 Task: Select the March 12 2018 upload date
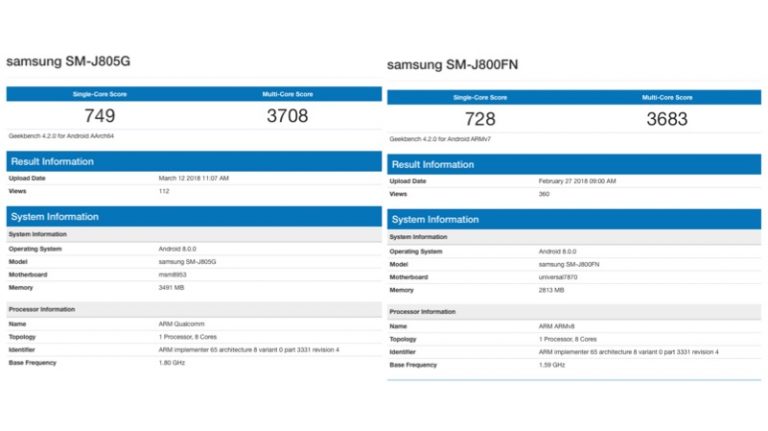[x=194, y=178]
